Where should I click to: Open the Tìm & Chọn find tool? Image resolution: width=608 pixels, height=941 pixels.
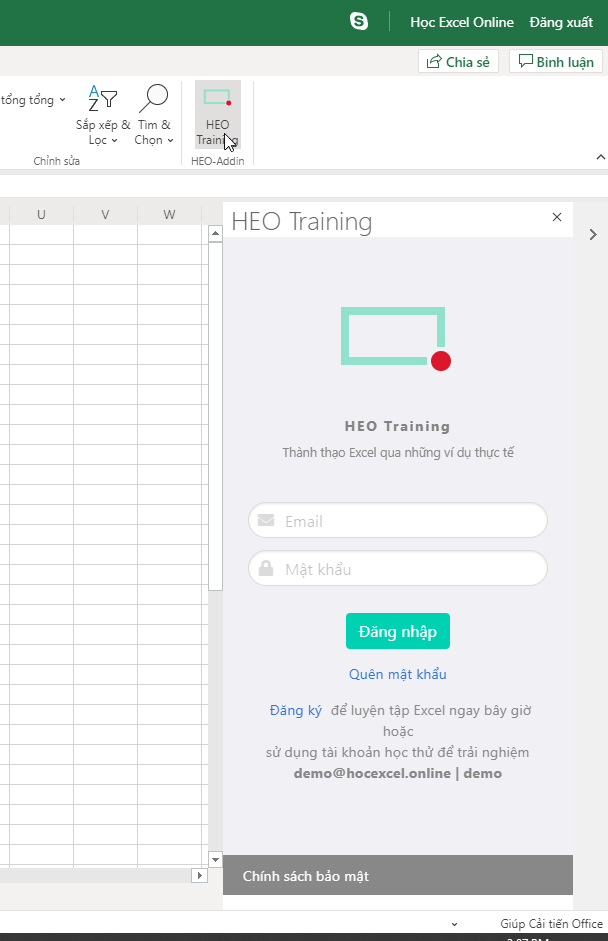[x=154, y=115]
